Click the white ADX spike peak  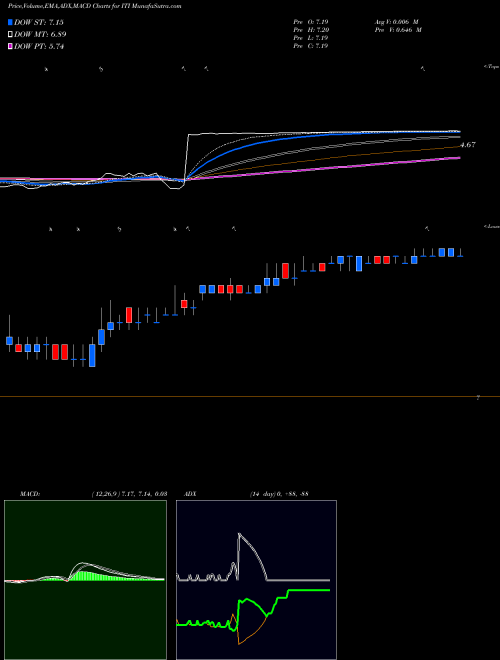click(x=239, y=534)
